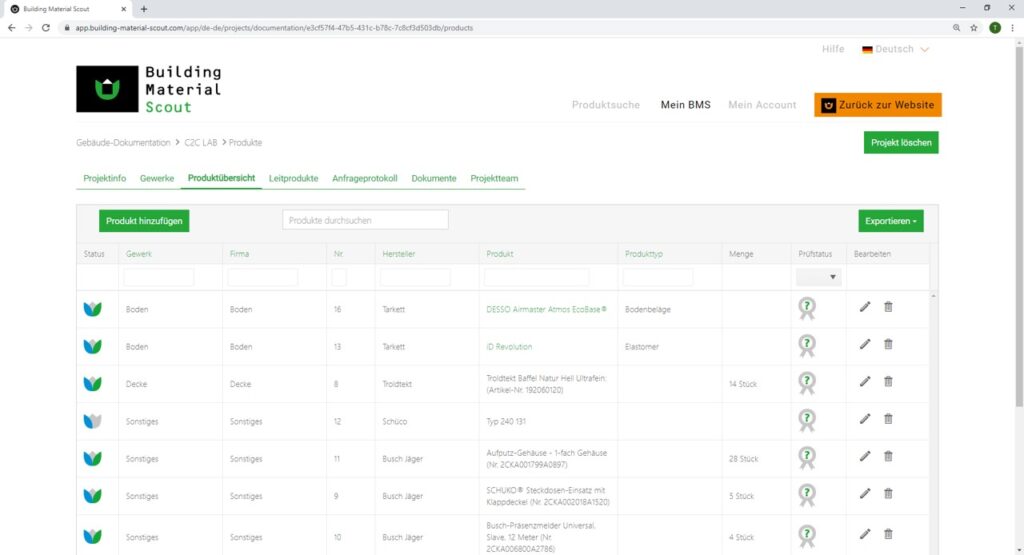Open Mein BMS in main navigation
1024x555 pixels.
tap(685, 104)
